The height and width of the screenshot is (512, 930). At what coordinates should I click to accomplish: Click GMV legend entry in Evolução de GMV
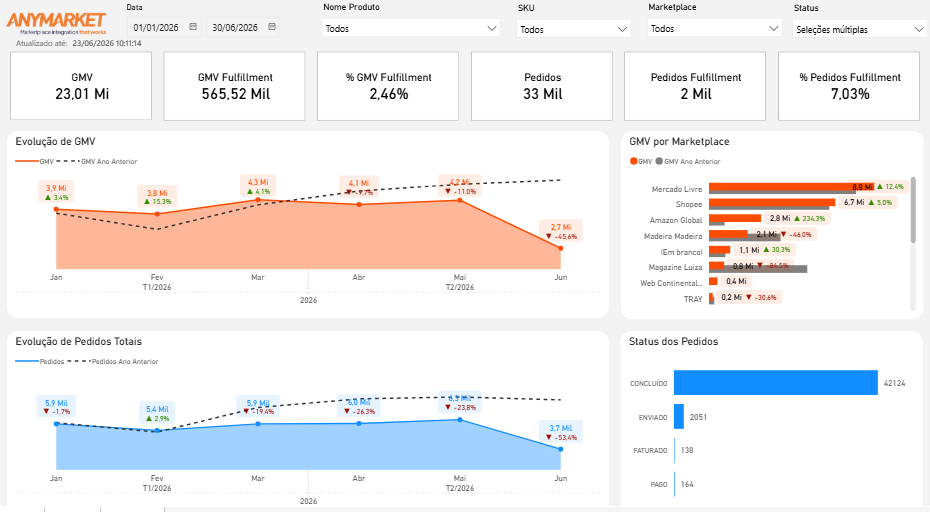pyautogui.click(x=34, y=161)
